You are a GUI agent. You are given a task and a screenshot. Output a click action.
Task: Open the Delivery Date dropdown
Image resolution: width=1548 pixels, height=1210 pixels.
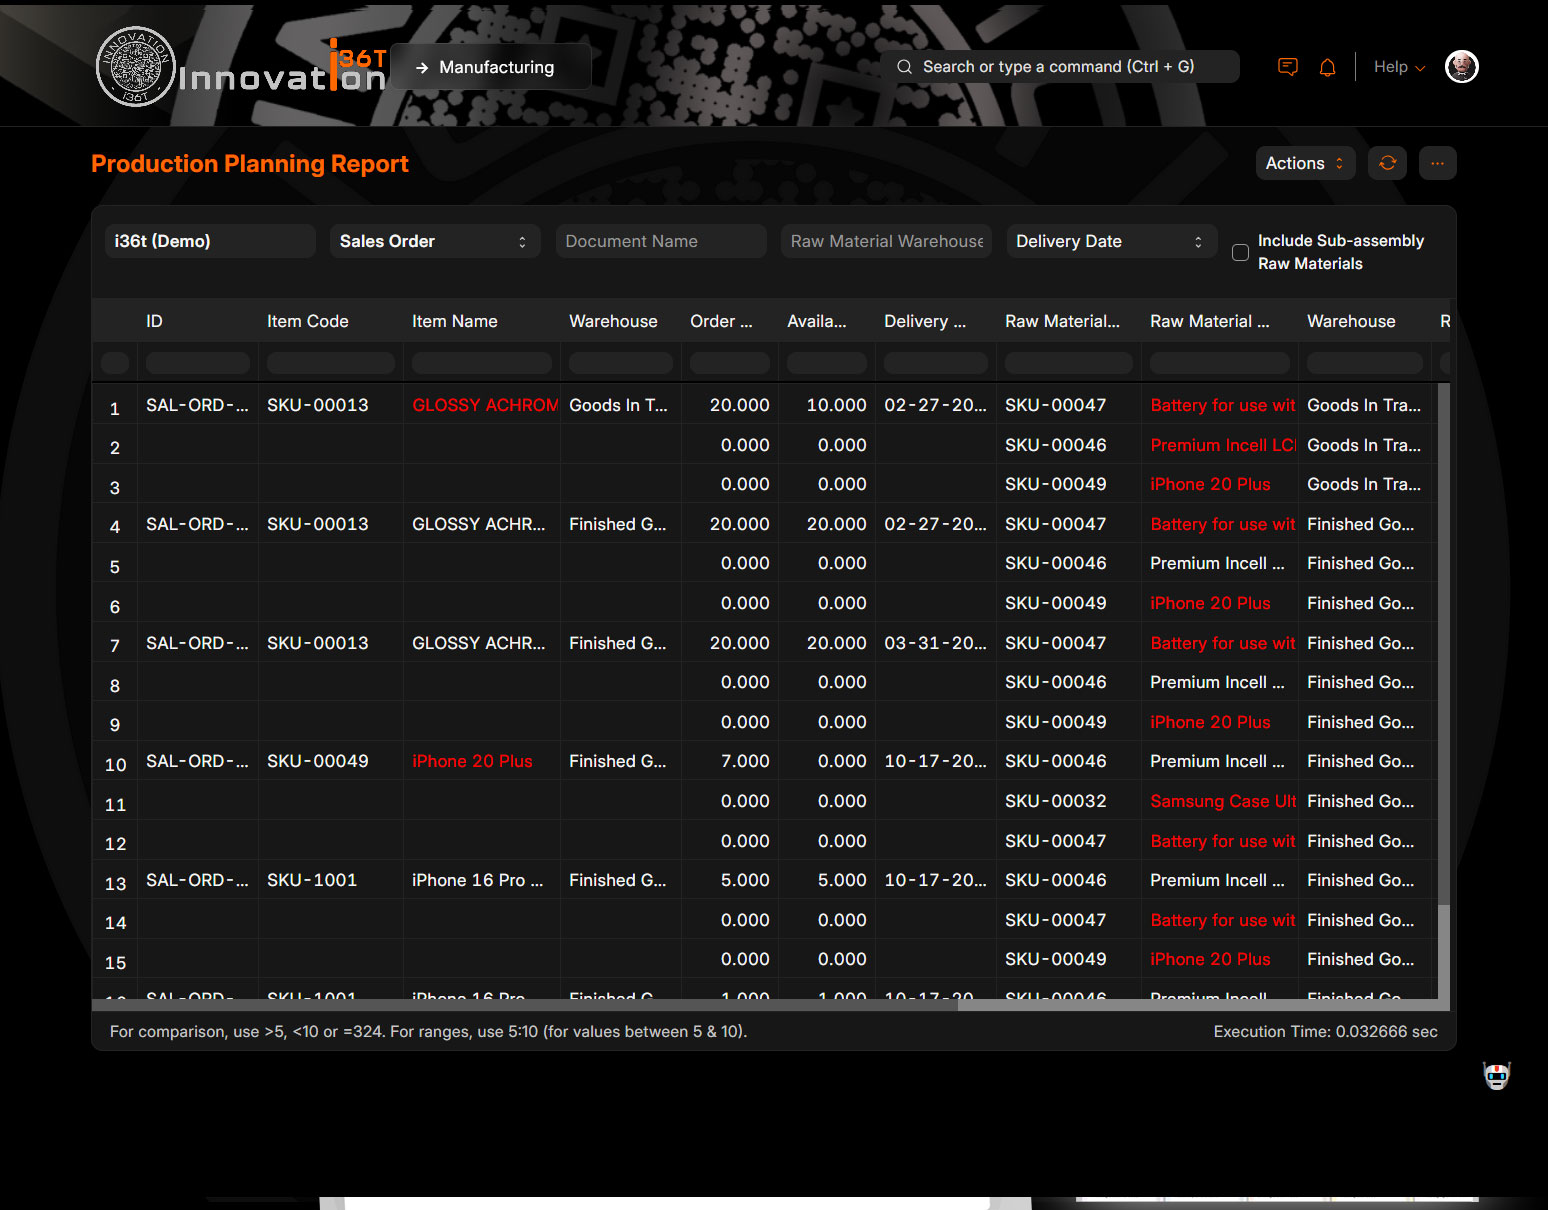point(1110,241)
